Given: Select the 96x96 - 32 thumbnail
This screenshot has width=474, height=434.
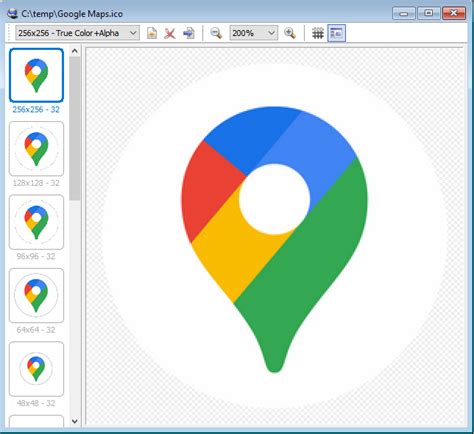Looking at the screenshot, I should 36,222.
